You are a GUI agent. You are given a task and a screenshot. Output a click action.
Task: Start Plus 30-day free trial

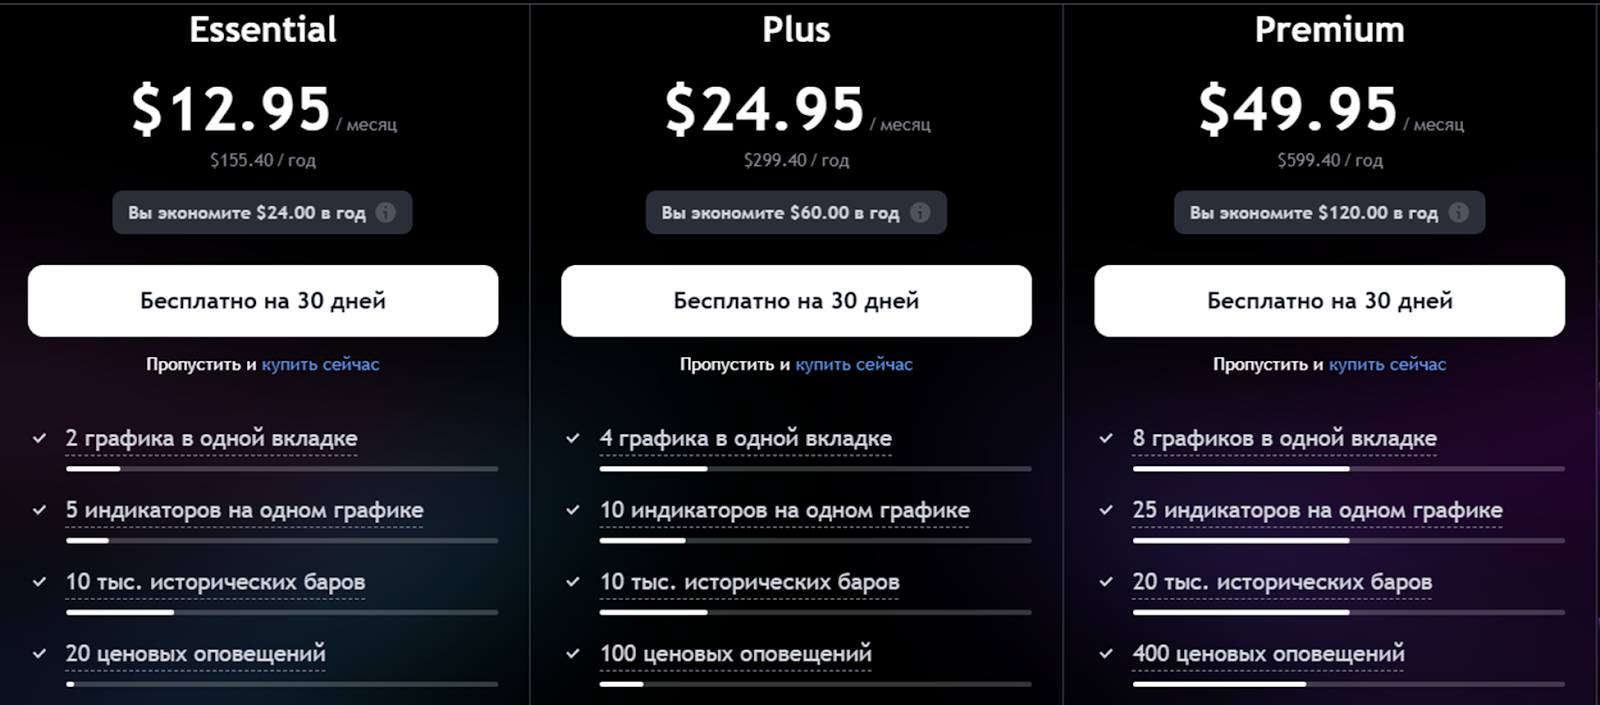(x=796, y=301)
